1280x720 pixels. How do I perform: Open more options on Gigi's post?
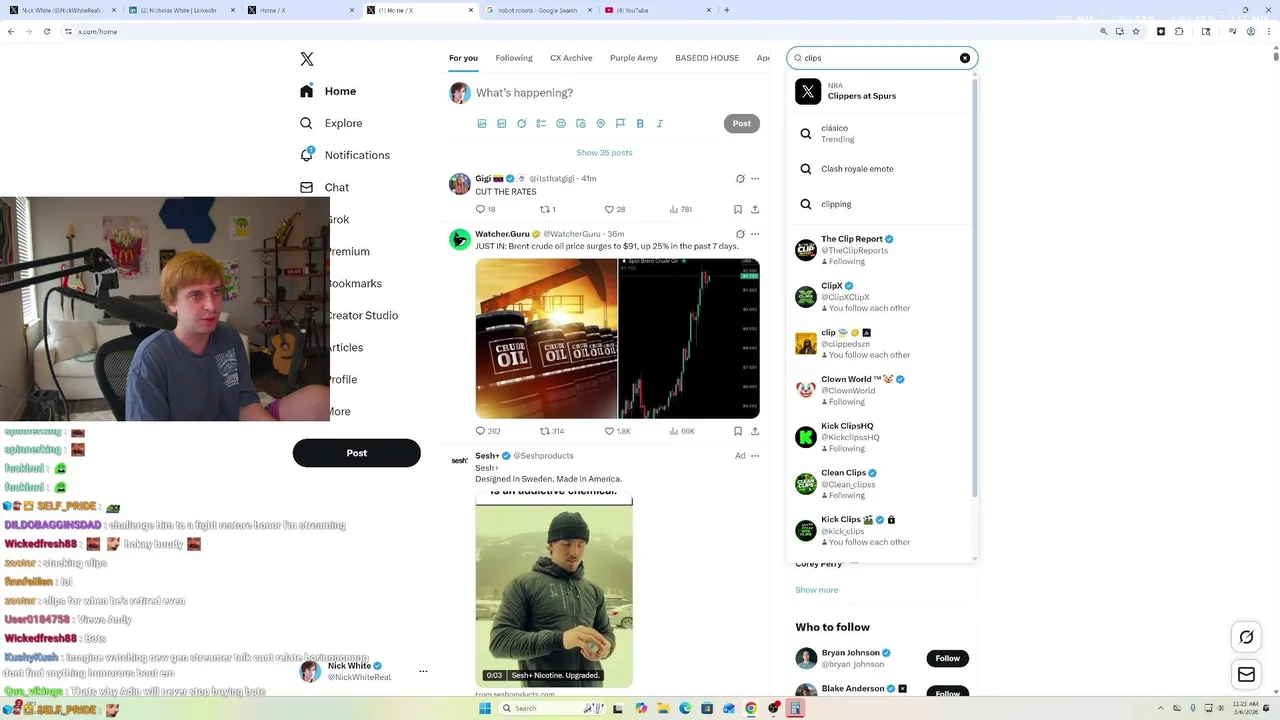755,179
